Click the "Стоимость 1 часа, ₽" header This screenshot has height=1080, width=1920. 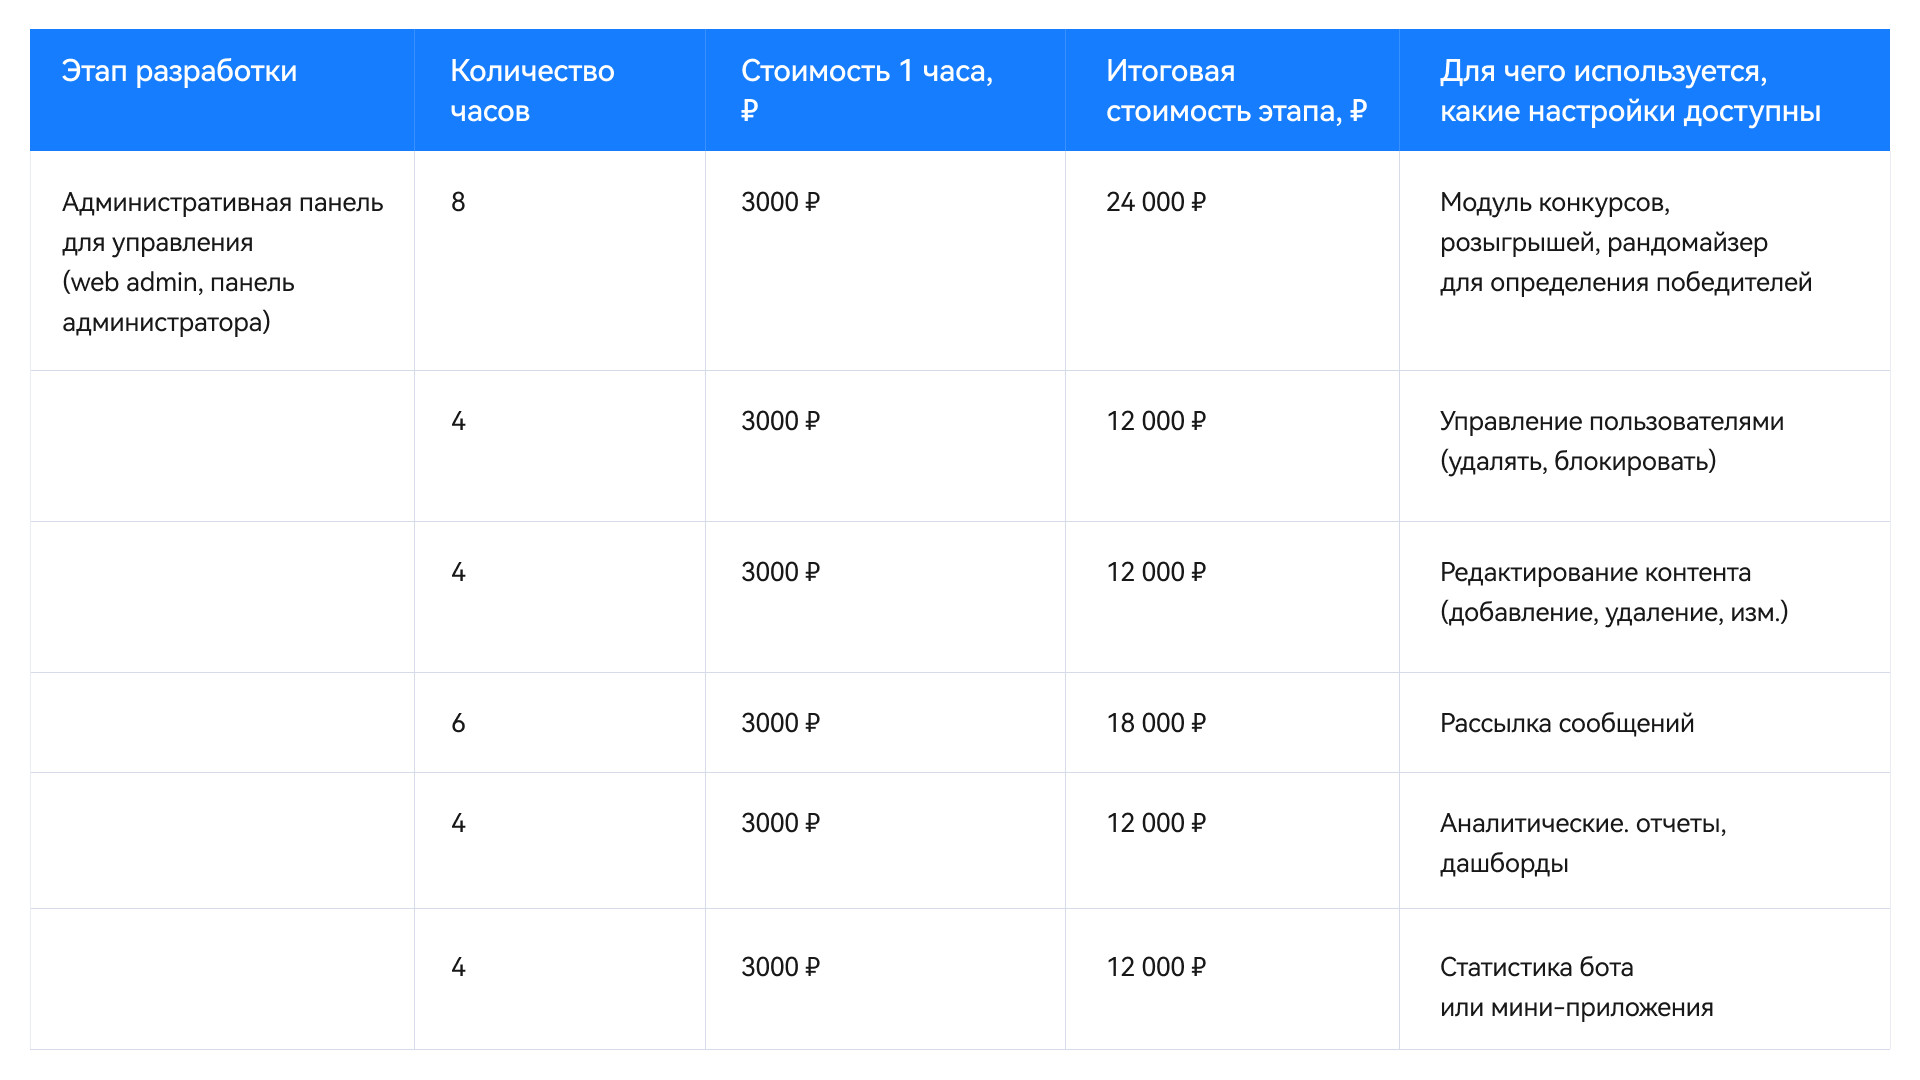[866, 90]
